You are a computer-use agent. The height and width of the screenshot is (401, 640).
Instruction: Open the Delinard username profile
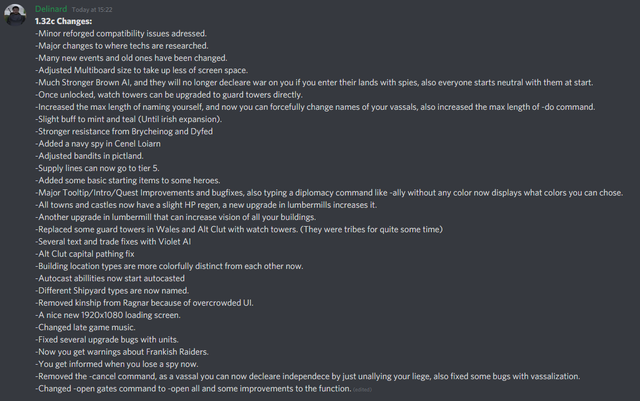tap(51, 9)
